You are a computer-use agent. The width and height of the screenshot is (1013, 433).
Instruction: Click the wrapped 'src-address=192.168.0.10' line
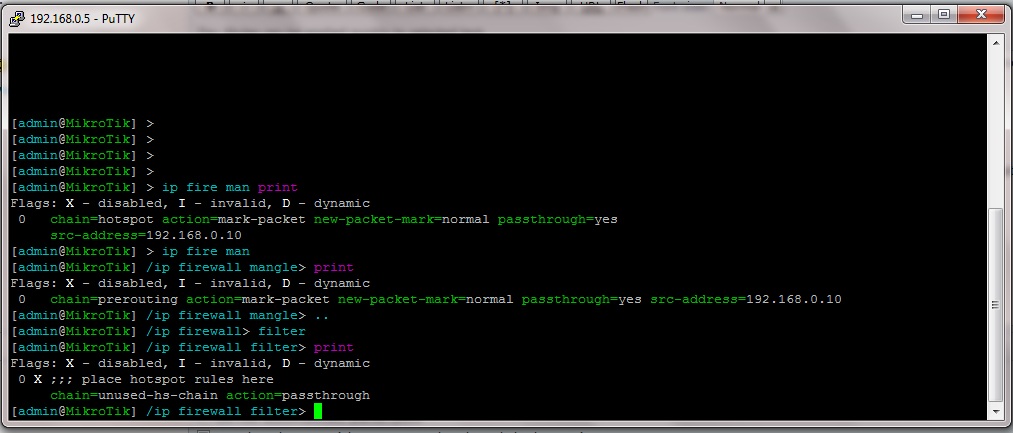pos(146,235)
